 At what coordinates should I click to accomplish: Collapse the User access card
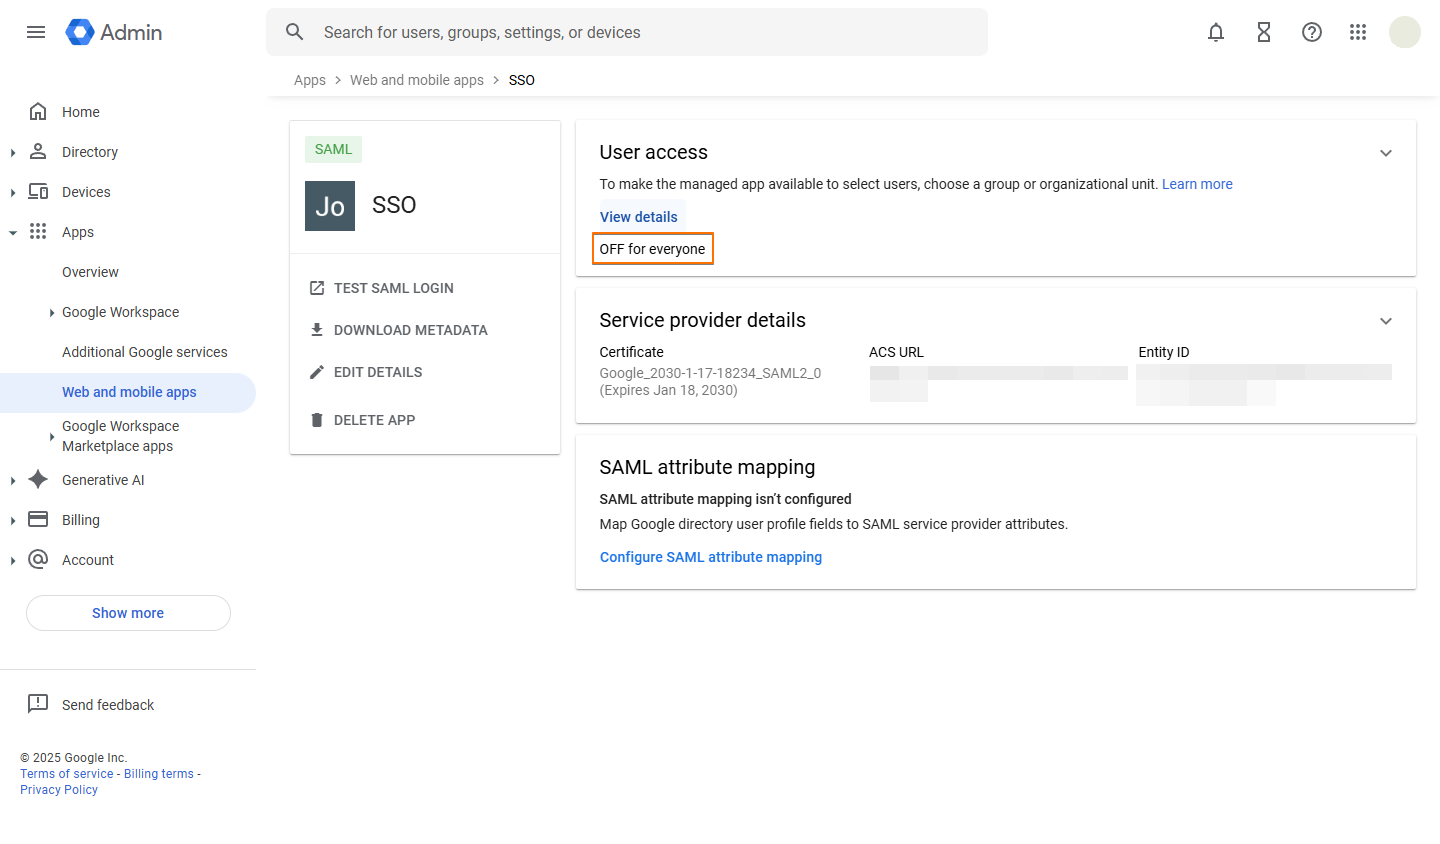(1386, 152)
